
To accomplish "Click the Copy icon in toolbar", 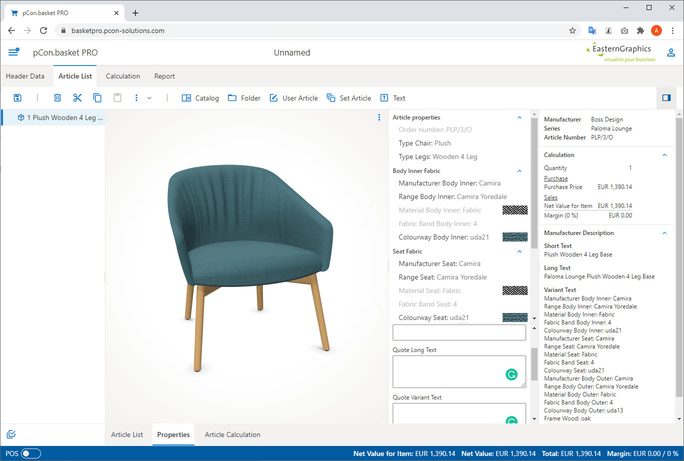I will 97,98.
